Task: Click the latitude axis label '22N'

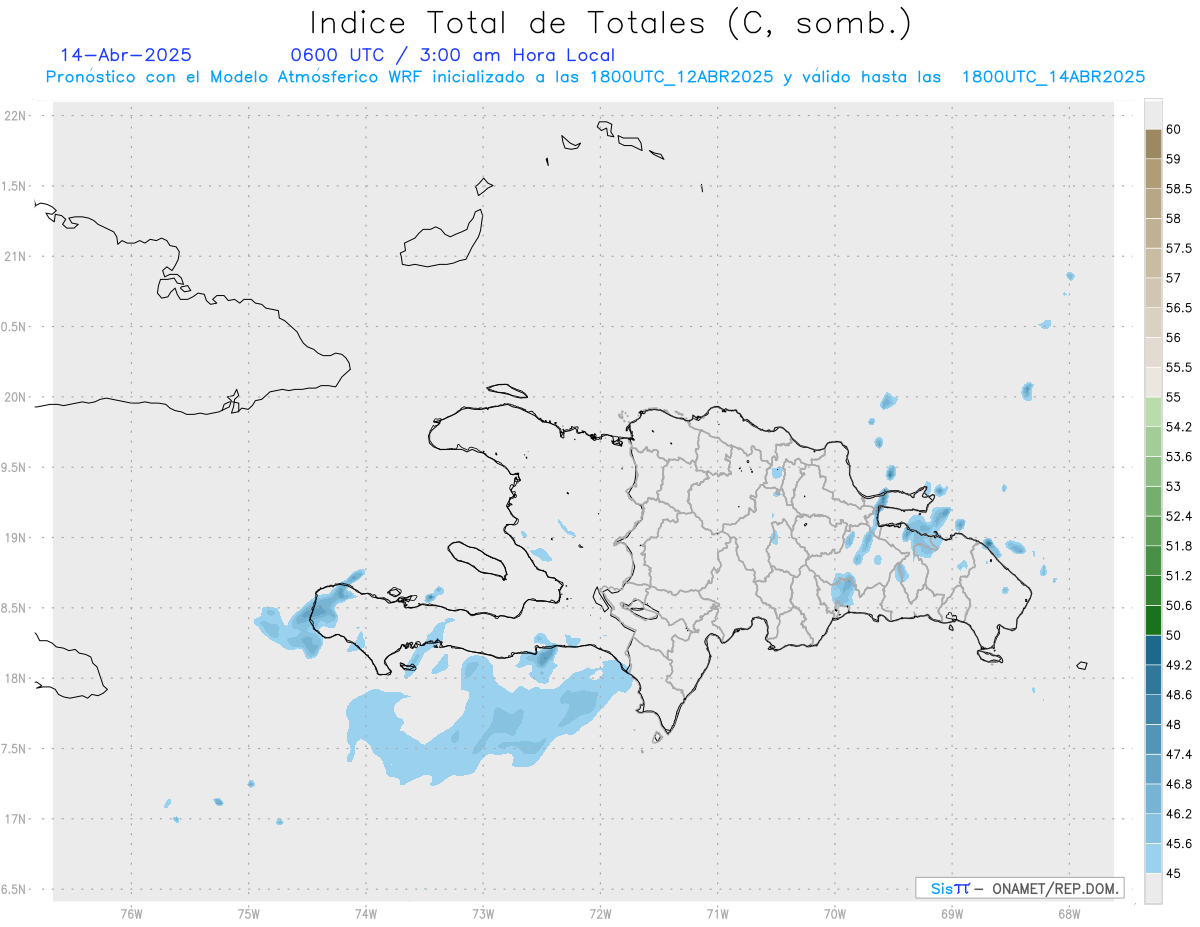Action: tap(17, 115)
